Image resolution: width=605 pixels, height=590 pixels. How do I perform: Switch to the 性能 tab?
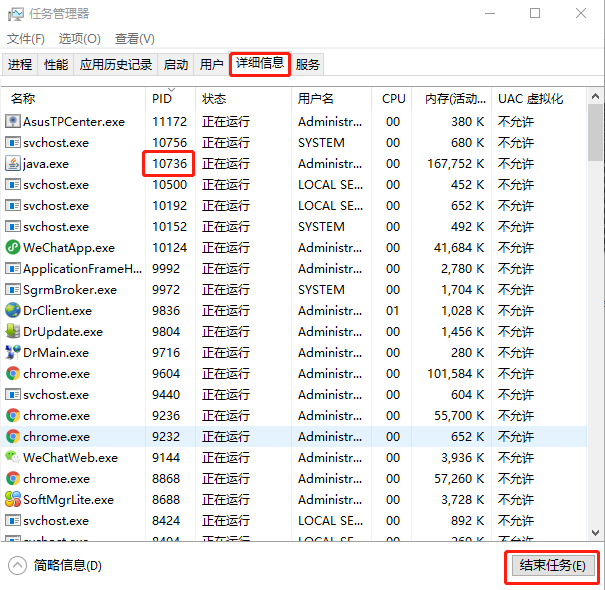(56, 64)
